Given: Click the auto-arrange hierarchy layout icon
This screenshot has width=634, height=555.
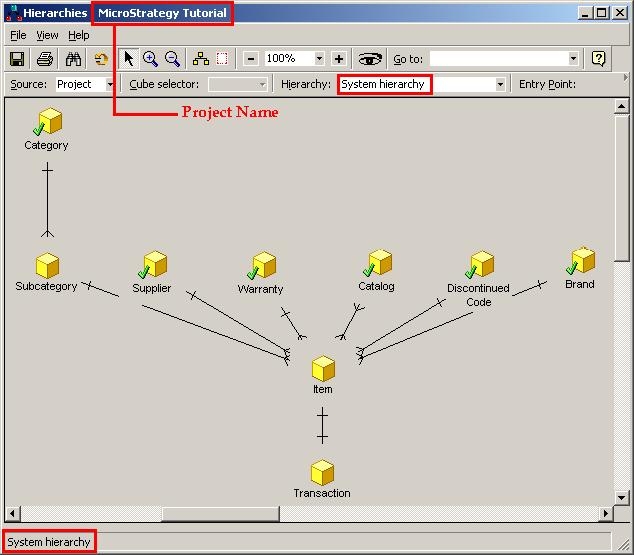Looking at the screenshot, I should 201,59.
